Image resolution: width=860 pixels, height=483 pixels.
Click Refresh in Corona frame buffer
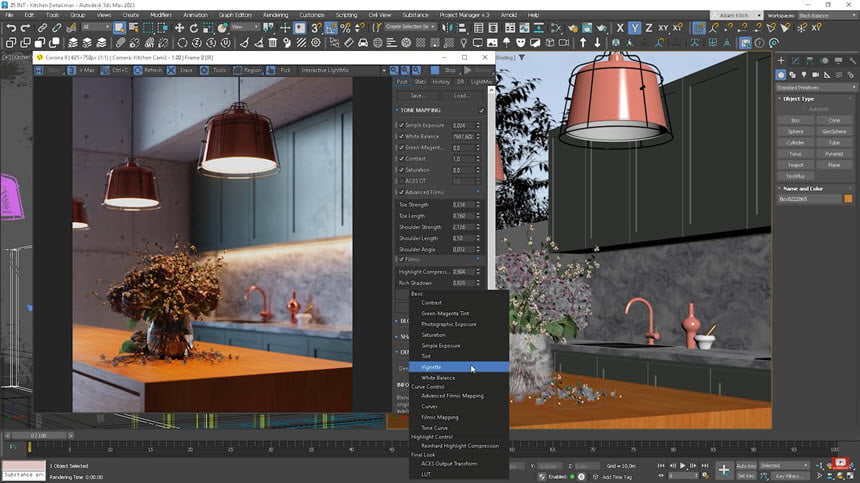148,70
